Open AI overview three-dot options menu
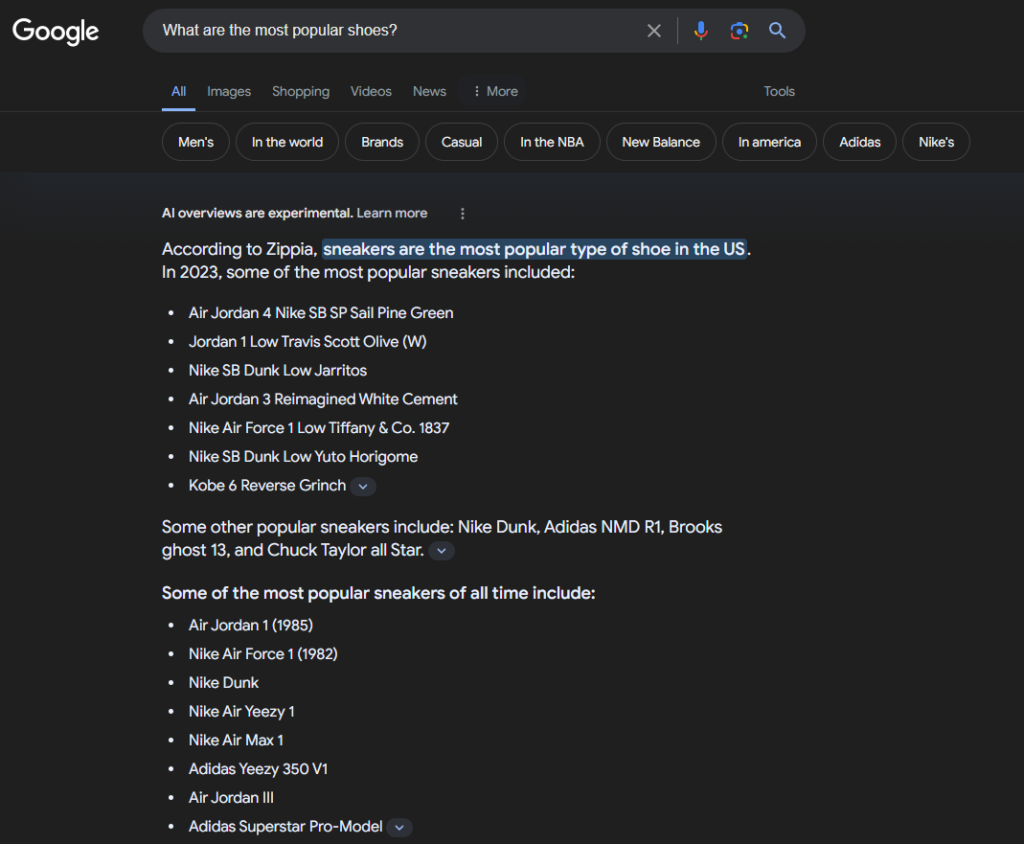This screenshot has width=1024, height=844. point(462,214)
